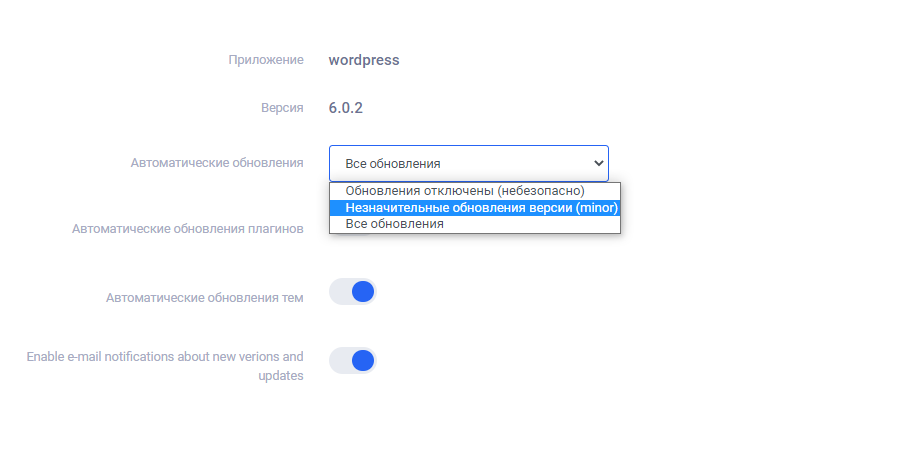Viewport: 924px width, 462px height.
Task: Click the version value 6.0.2
Action: coord(345,108)
